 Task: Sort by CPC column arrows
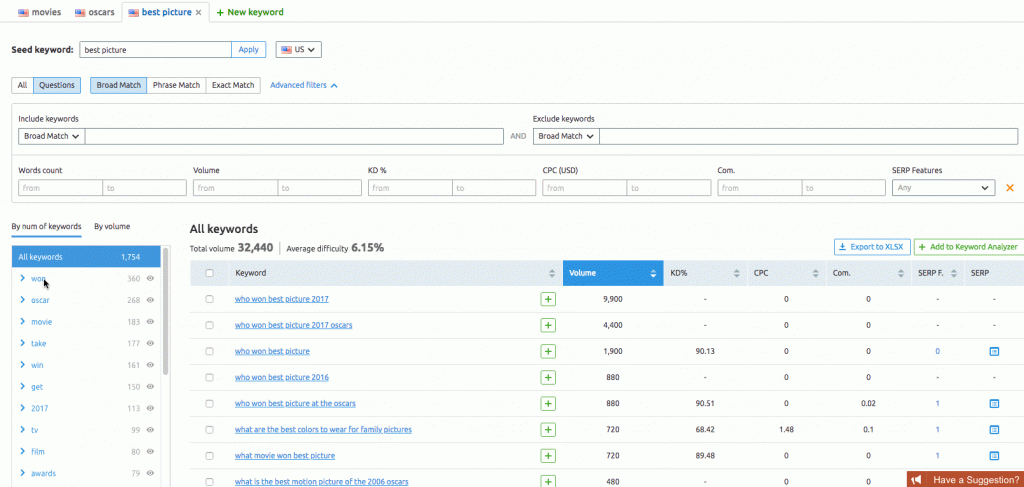pos(815,273)
